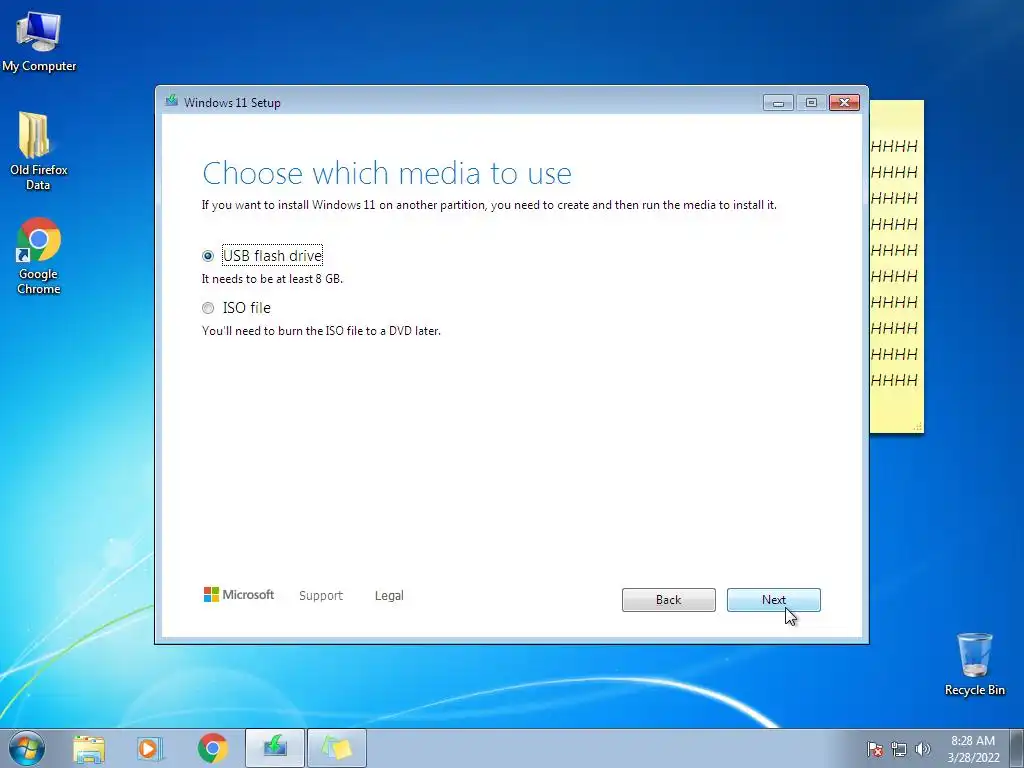Open Chrome from the taskbar
Viewport: 1024px width, 768px height.
tap(213, 748)
